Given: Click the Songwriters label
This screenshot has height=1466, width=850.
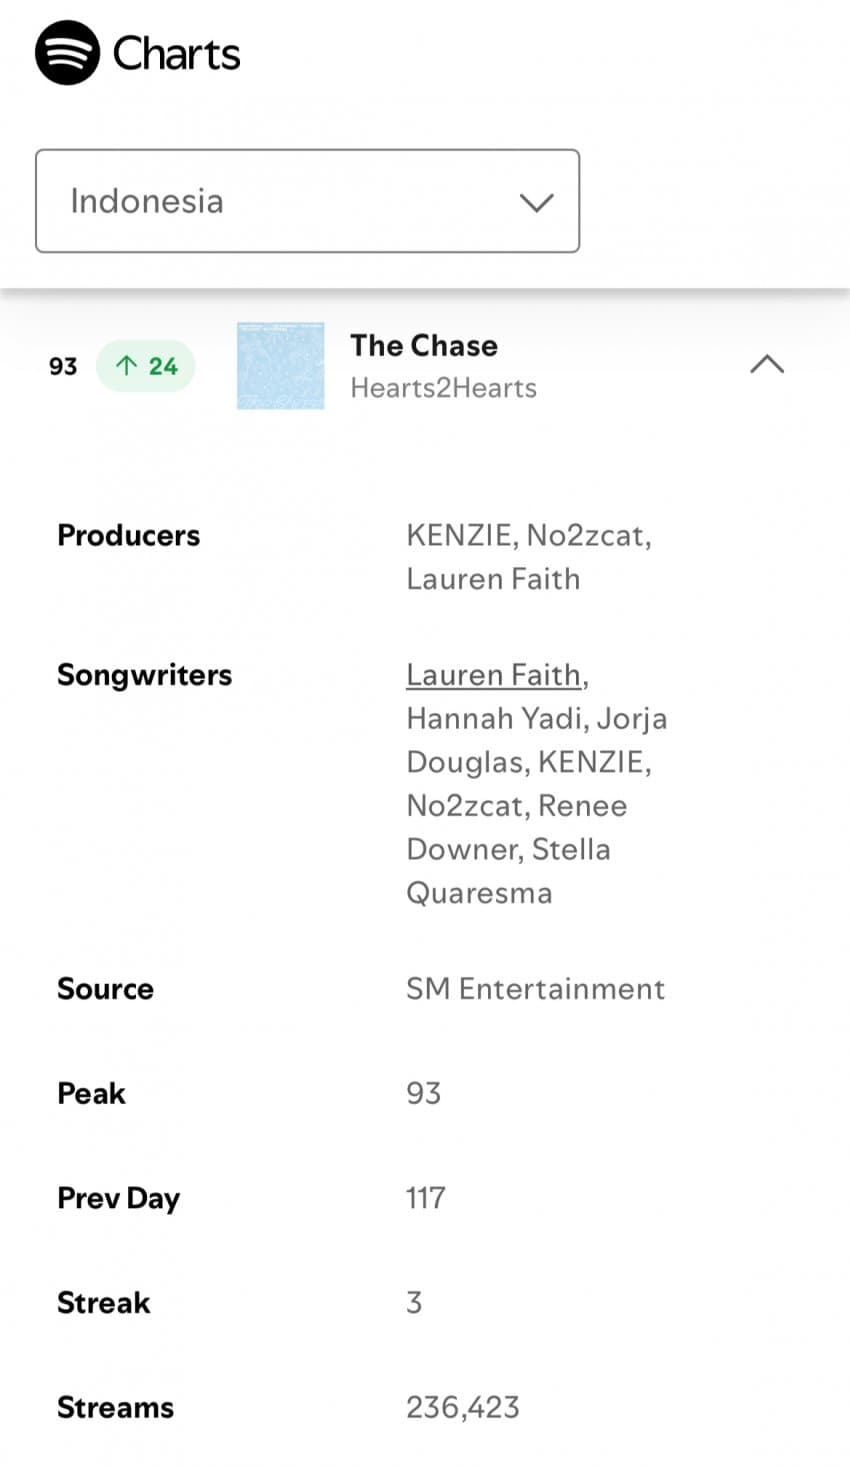Looking at the screenshot, I should [144, 675].
